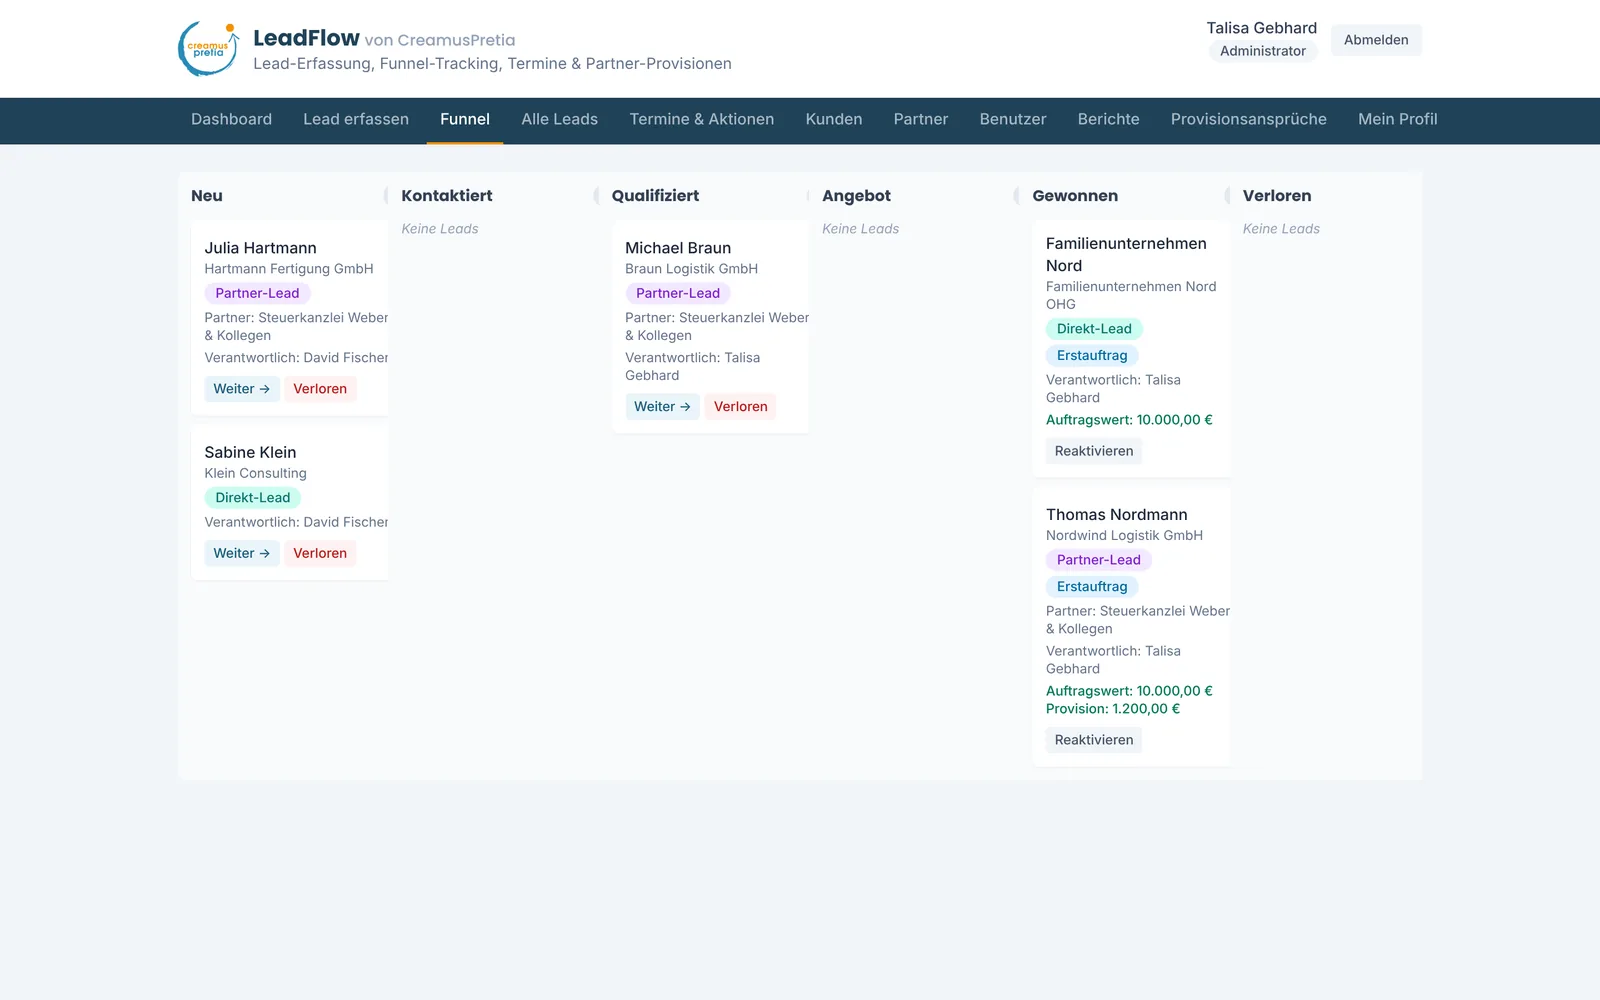Image resolution: width=1600 pixels, height=1000 pixels.
Task: Click the Partner-Lead badge on Julia Hartmann
Action: coord(257,293)
